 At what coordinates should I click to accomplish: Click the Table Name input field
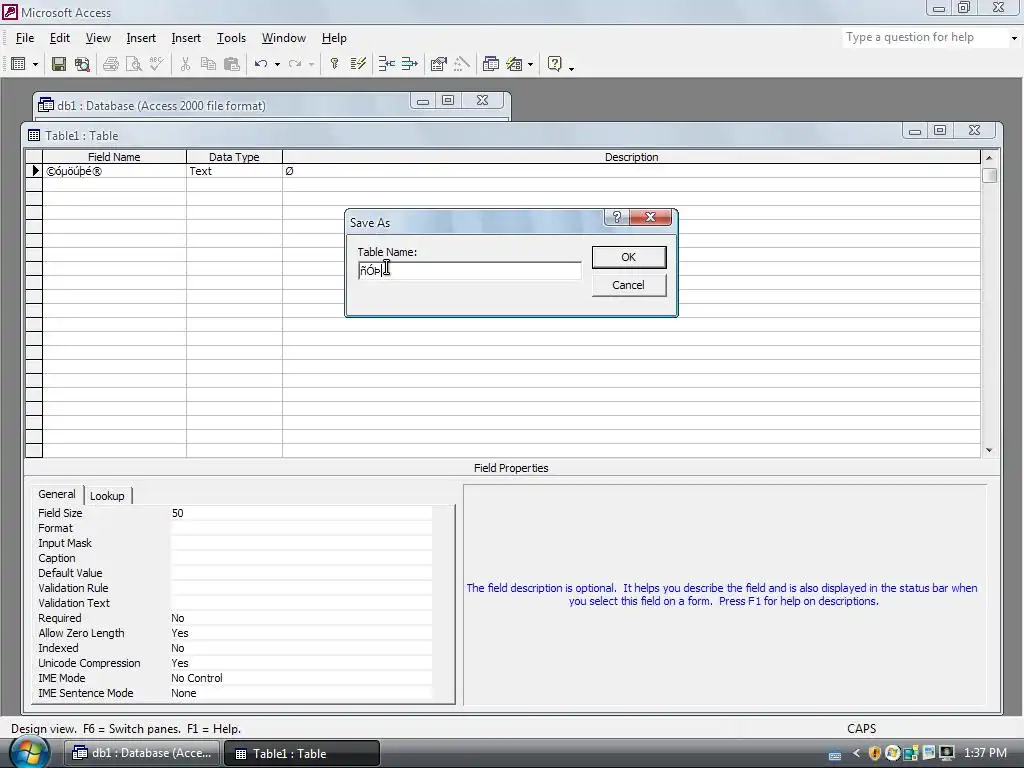[469, 270]
